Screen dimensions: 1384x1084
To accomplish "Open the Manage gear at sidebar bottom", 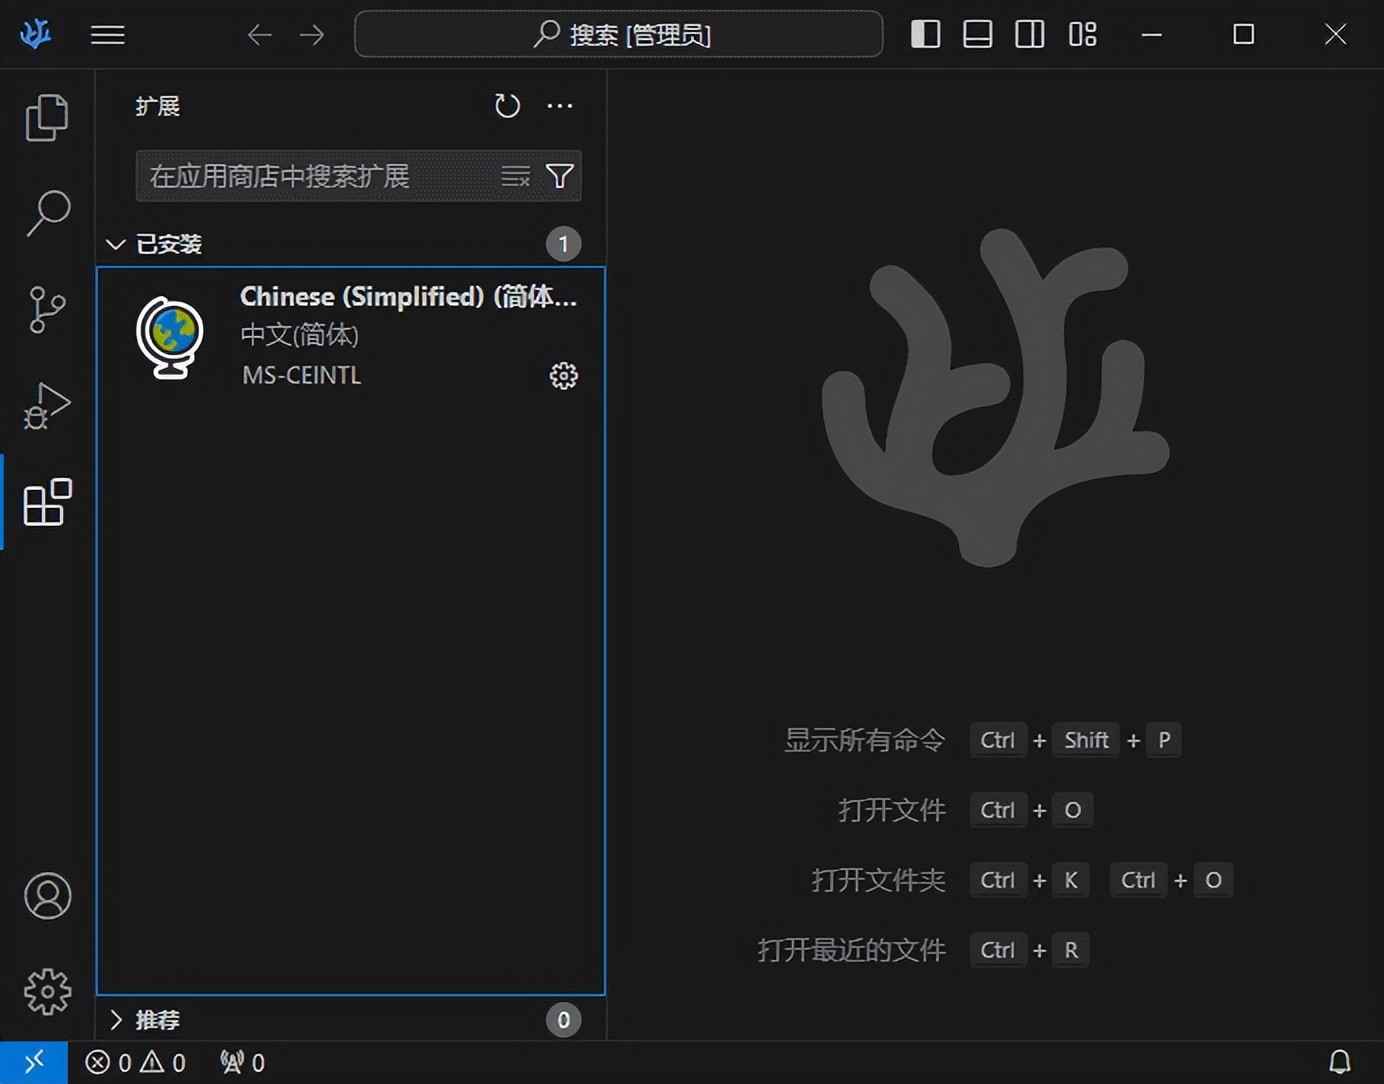I will (47, 992).
